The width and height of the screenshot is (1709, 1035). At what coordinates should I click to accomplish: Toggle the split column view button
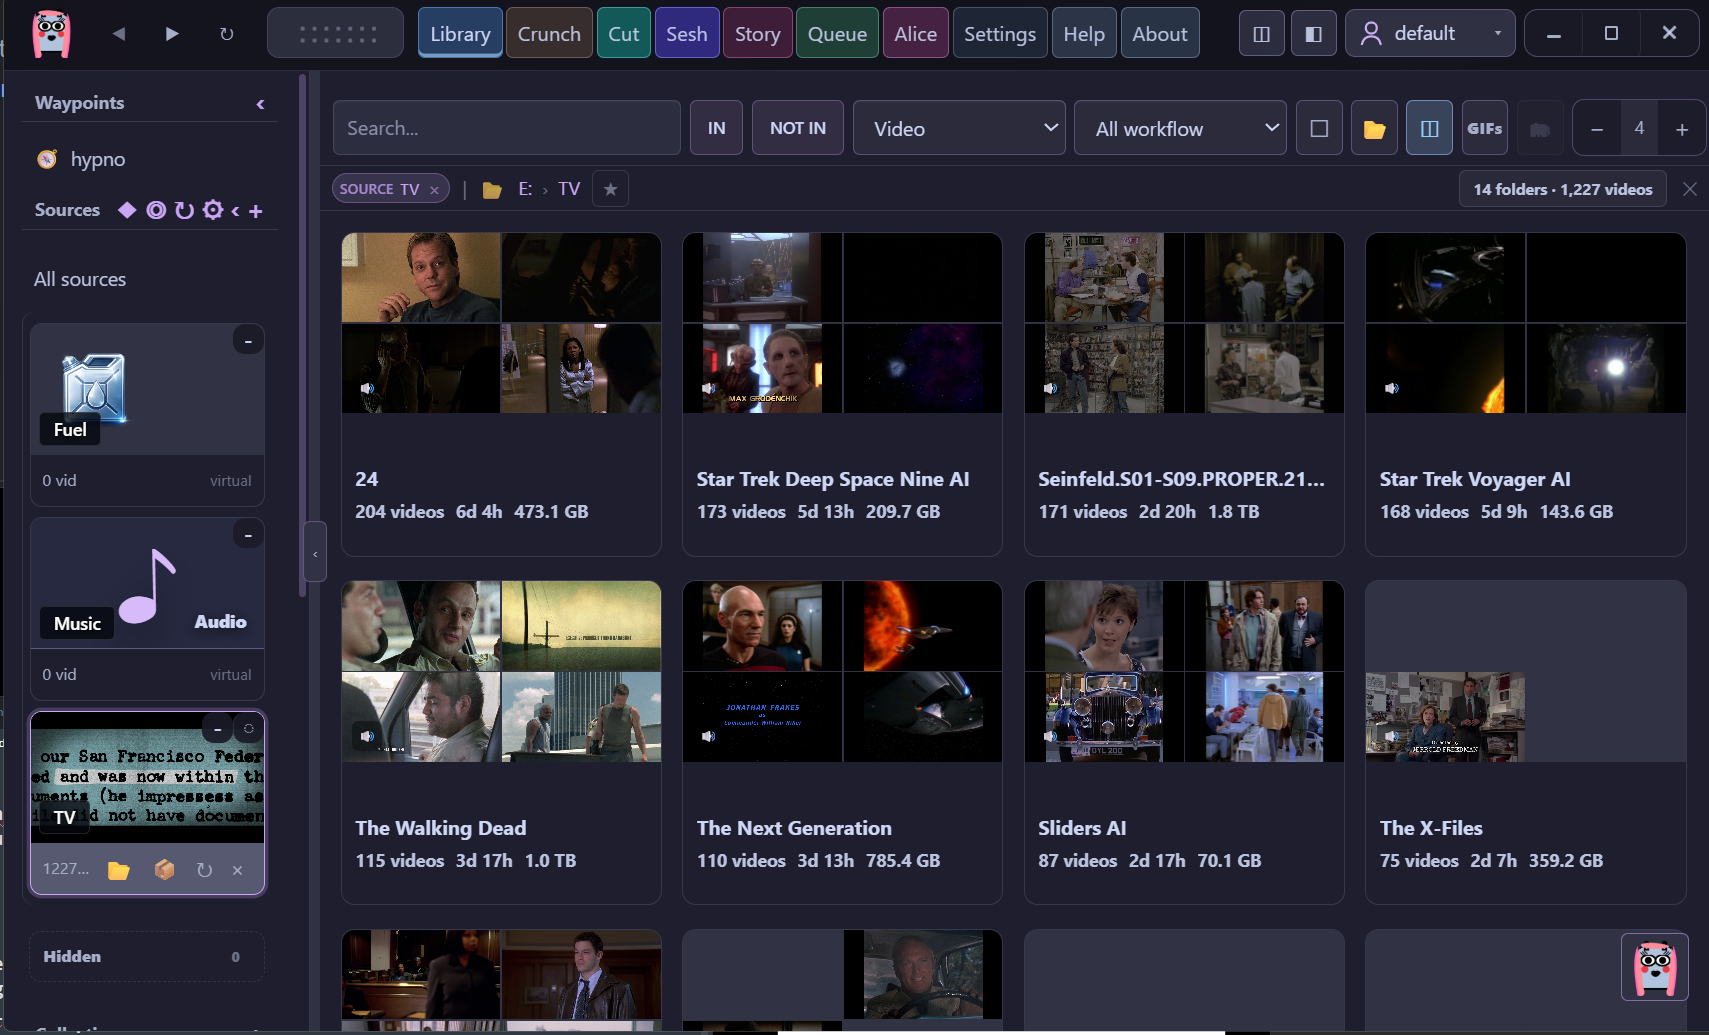coord(1429,128)
